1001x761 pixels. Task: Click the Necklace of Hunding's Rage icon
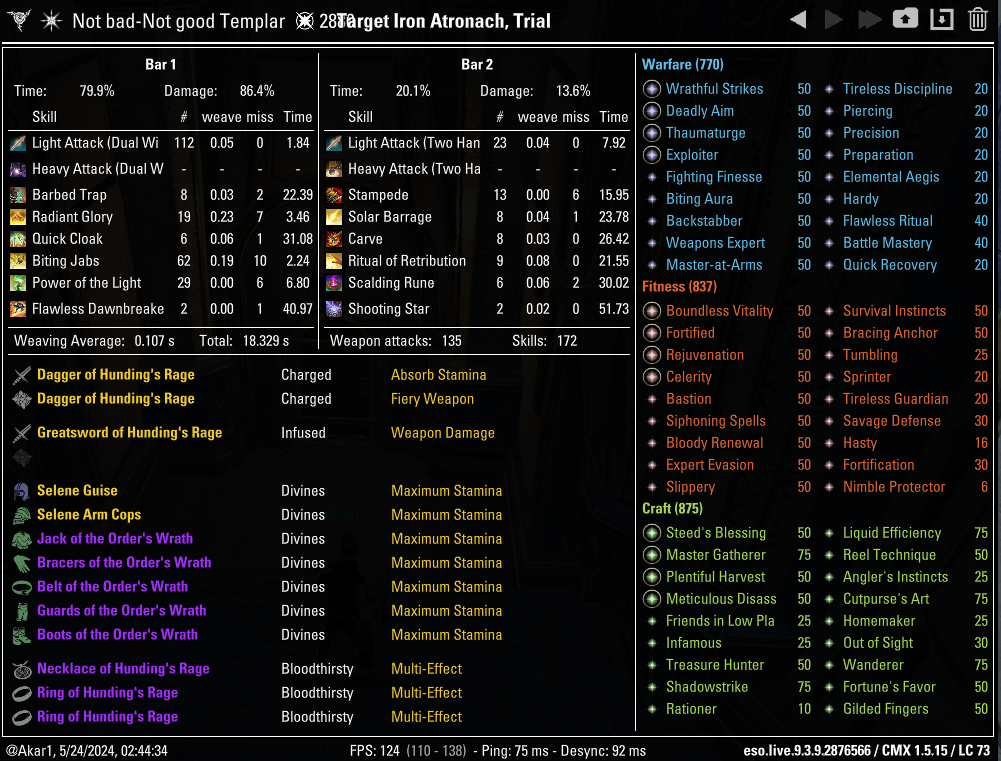pos(21,669)
